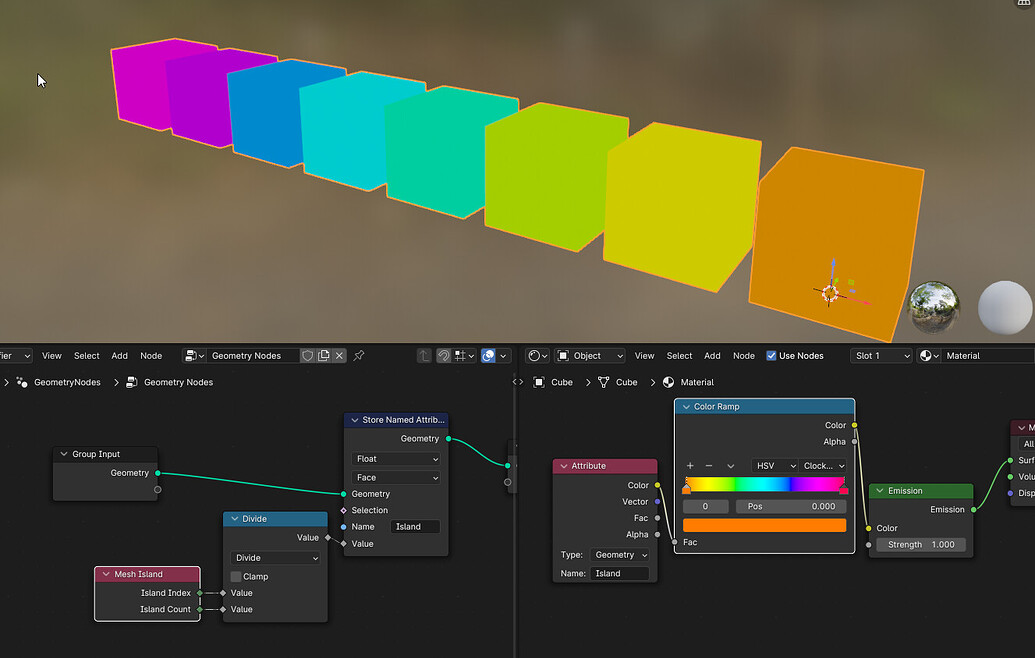Screen dimensions: 1035x658
Task: Click the Emission output socket
Action: coord(974,510)
